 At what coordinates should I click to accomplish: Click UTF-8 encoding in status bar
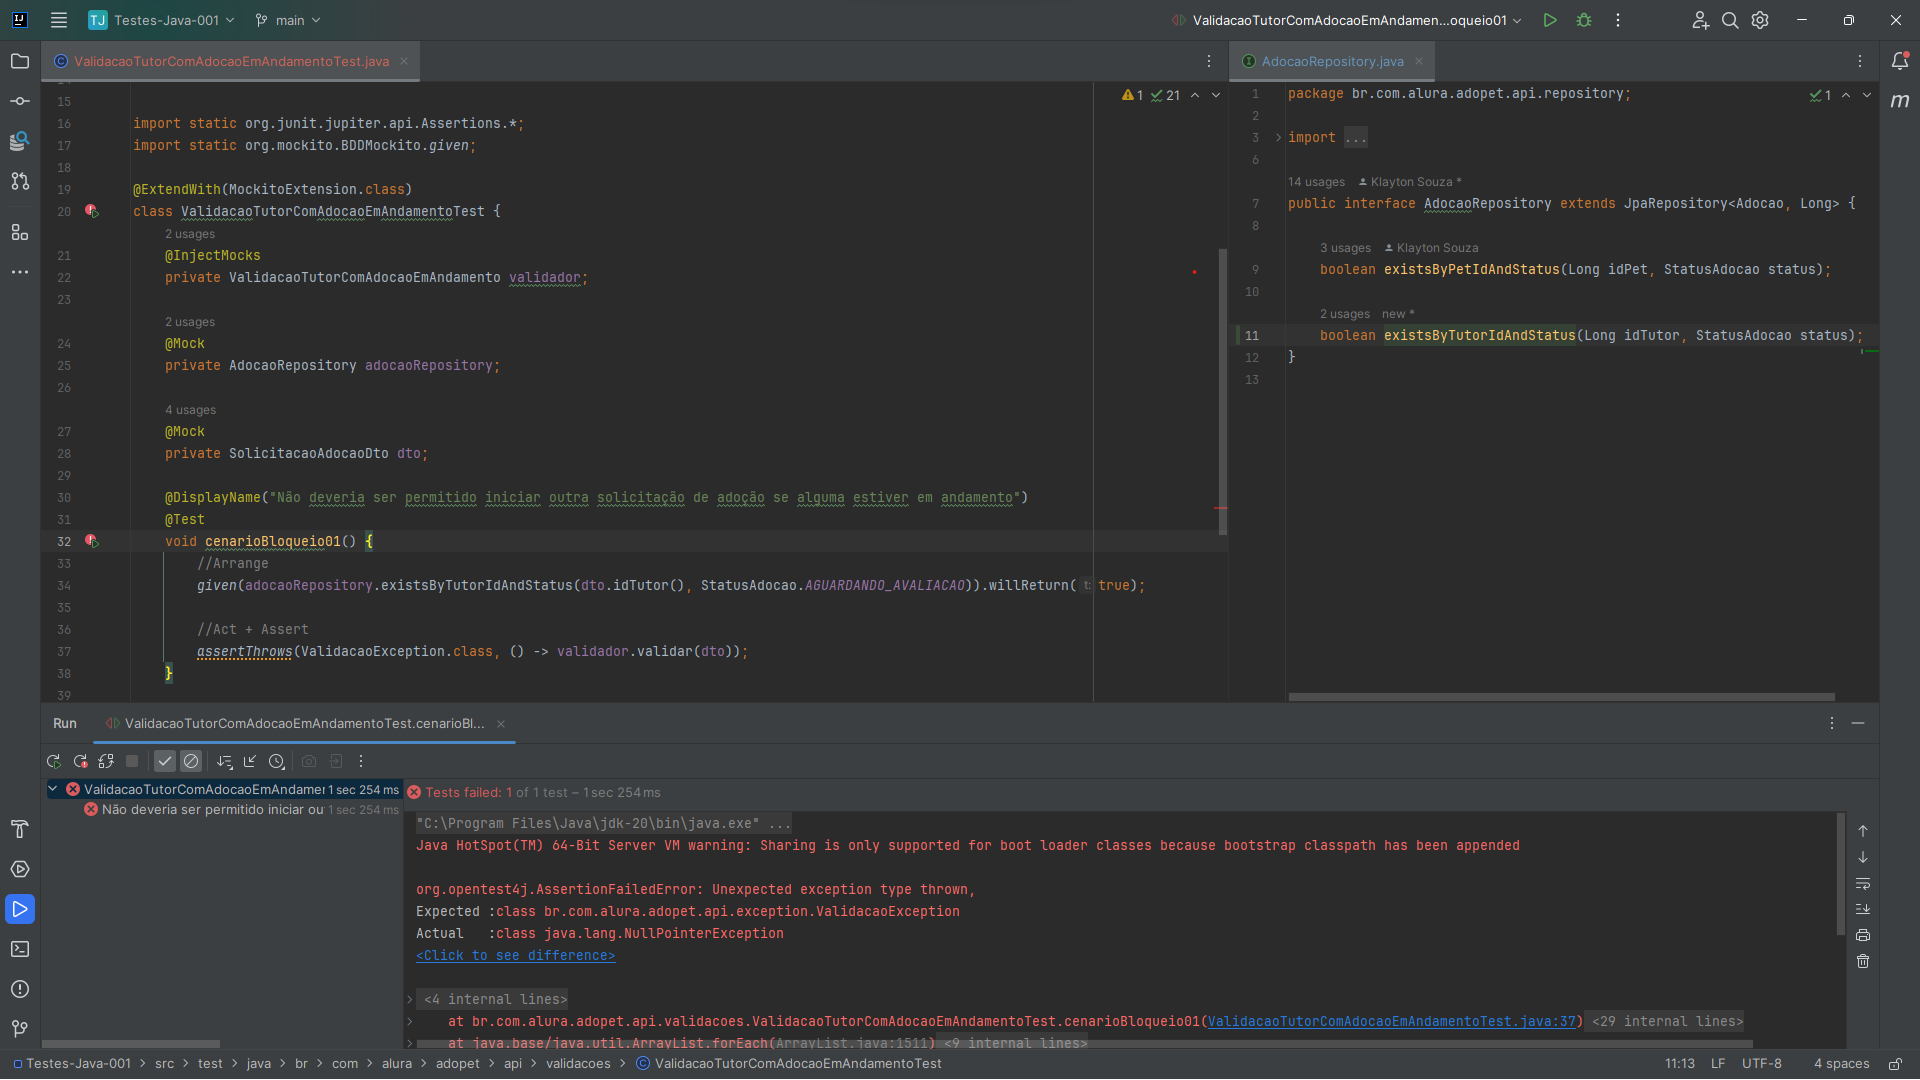coord(1761,1064)
